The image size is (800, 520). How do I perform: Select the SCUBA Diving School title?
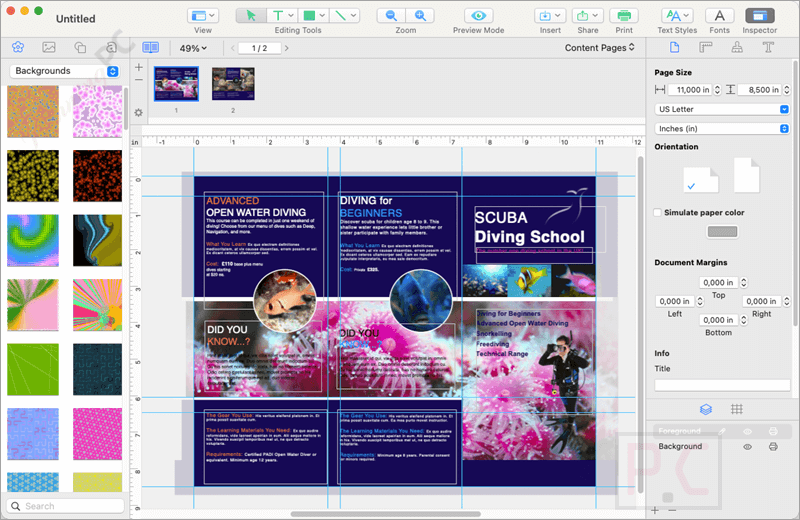pyautogui.click(x=529, y=228)
